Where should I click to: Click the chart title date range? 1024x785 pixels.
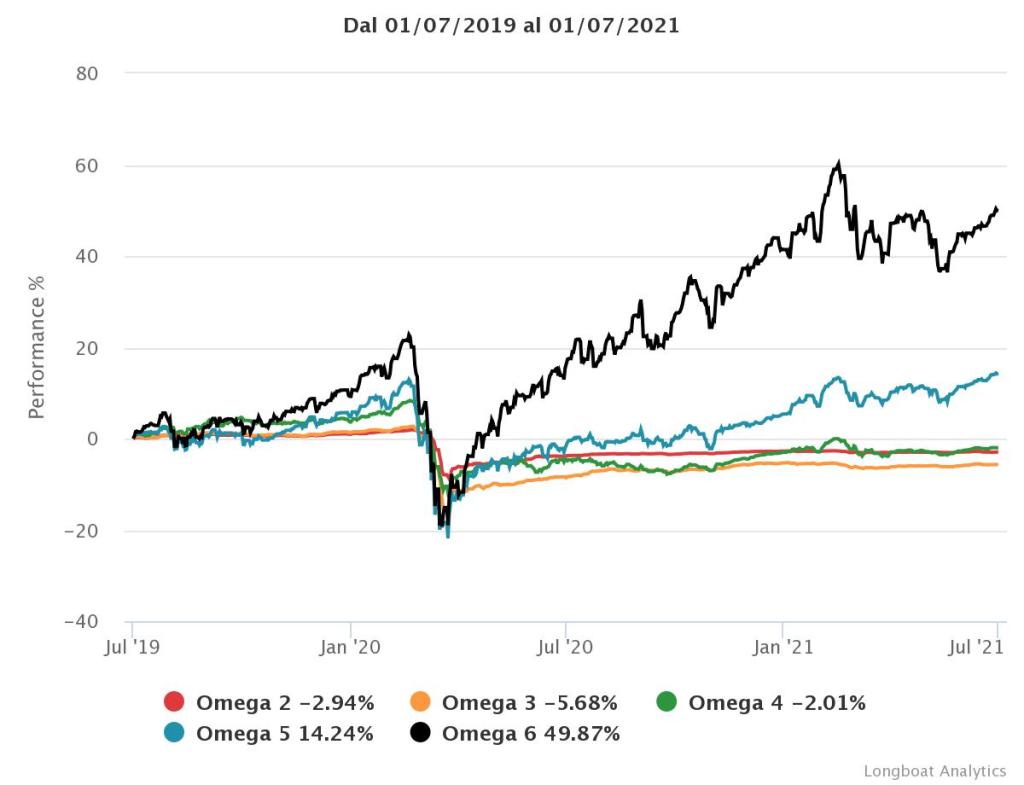[x=511, y=26]
